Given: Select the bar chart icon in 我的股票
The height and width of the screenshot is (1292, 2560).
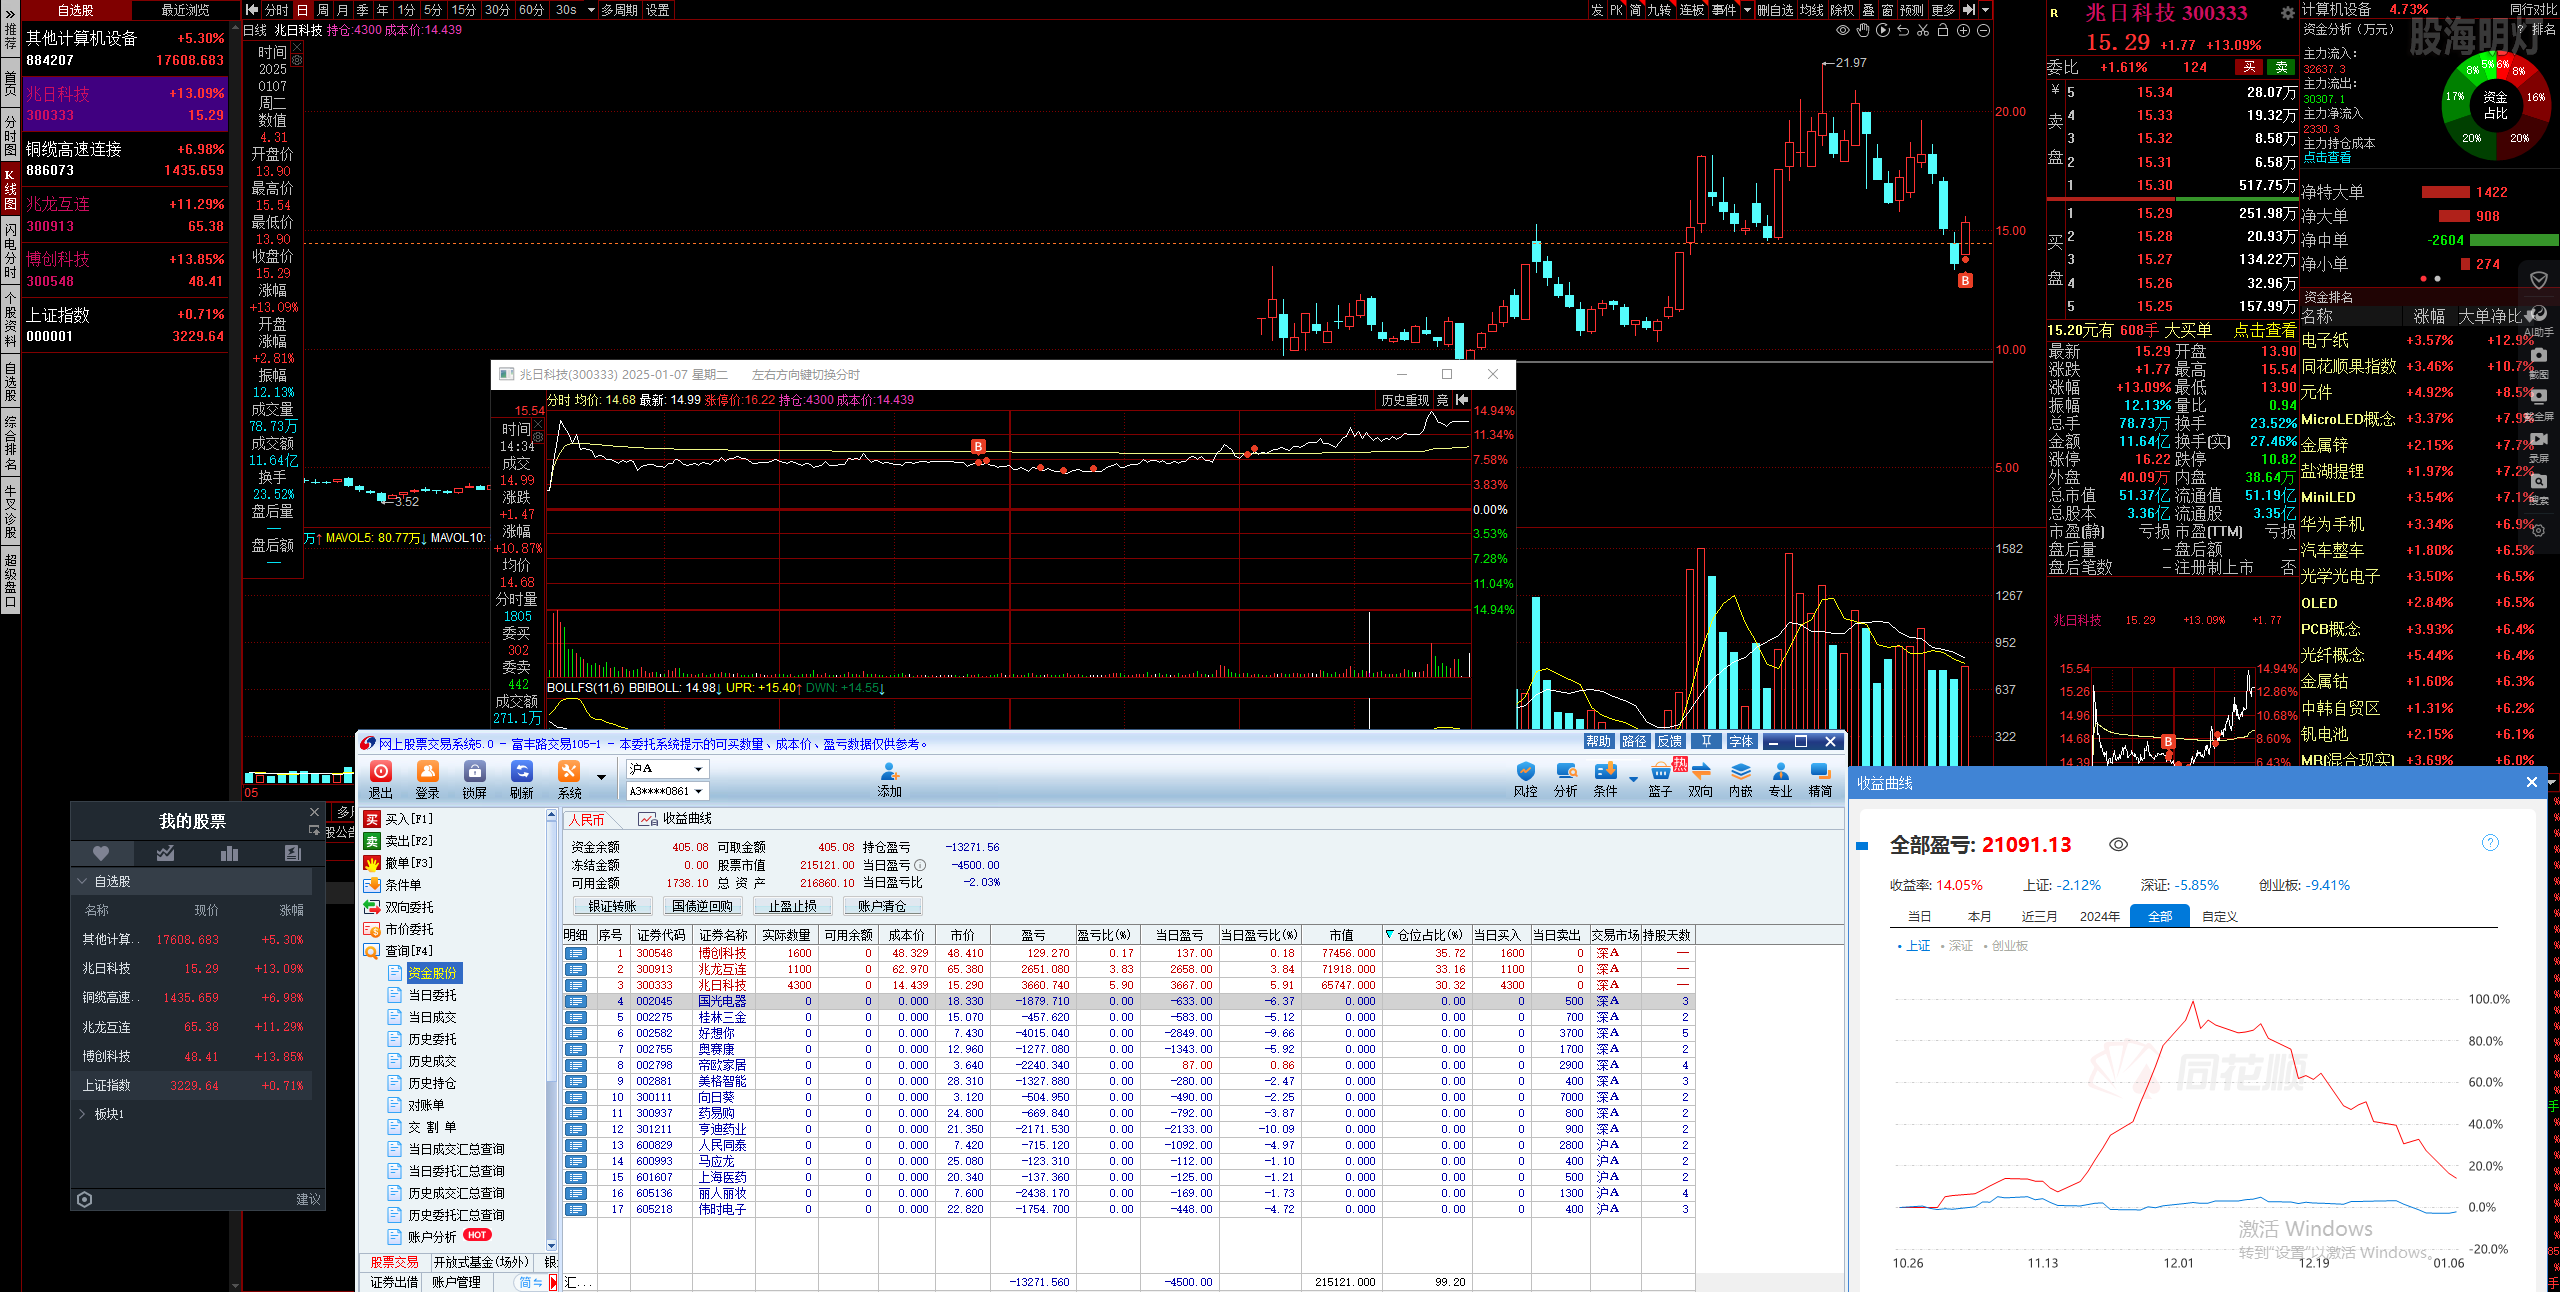Looking at the screenshot, I should point(229,853).
